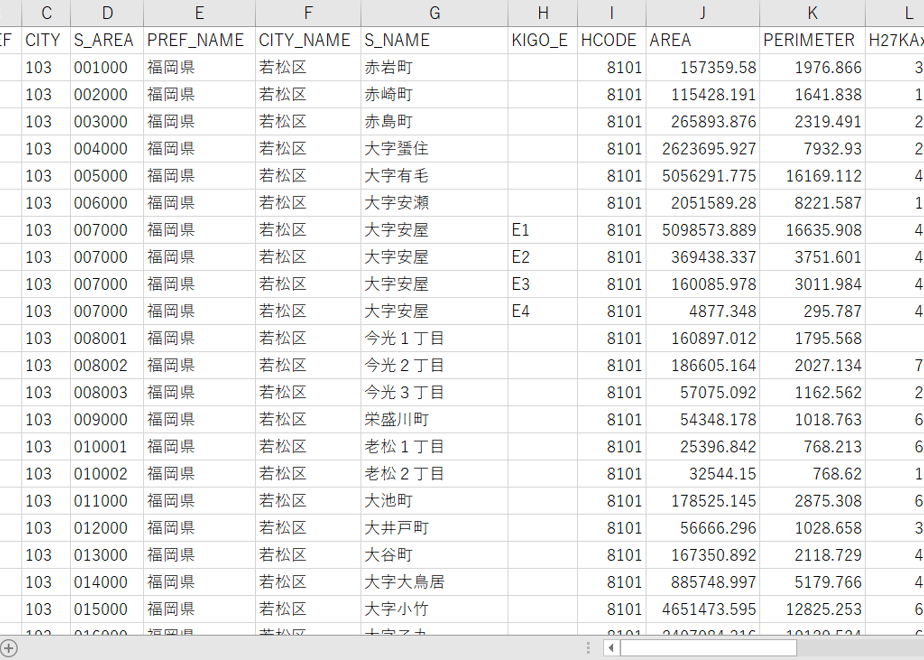Select cell containing 今光２丁目

434,365
